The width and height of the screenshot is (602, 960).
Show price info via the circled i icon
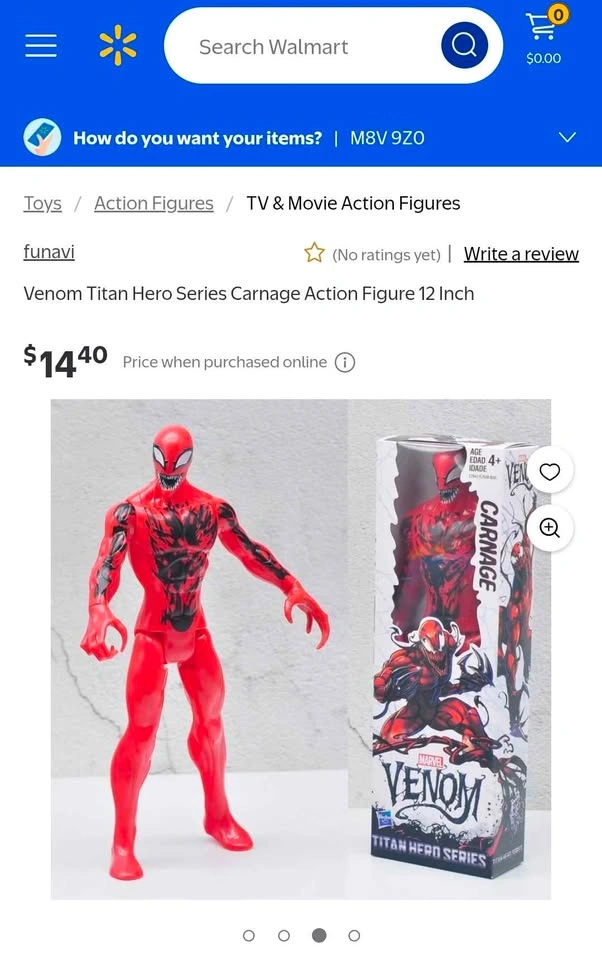[345, 362]
